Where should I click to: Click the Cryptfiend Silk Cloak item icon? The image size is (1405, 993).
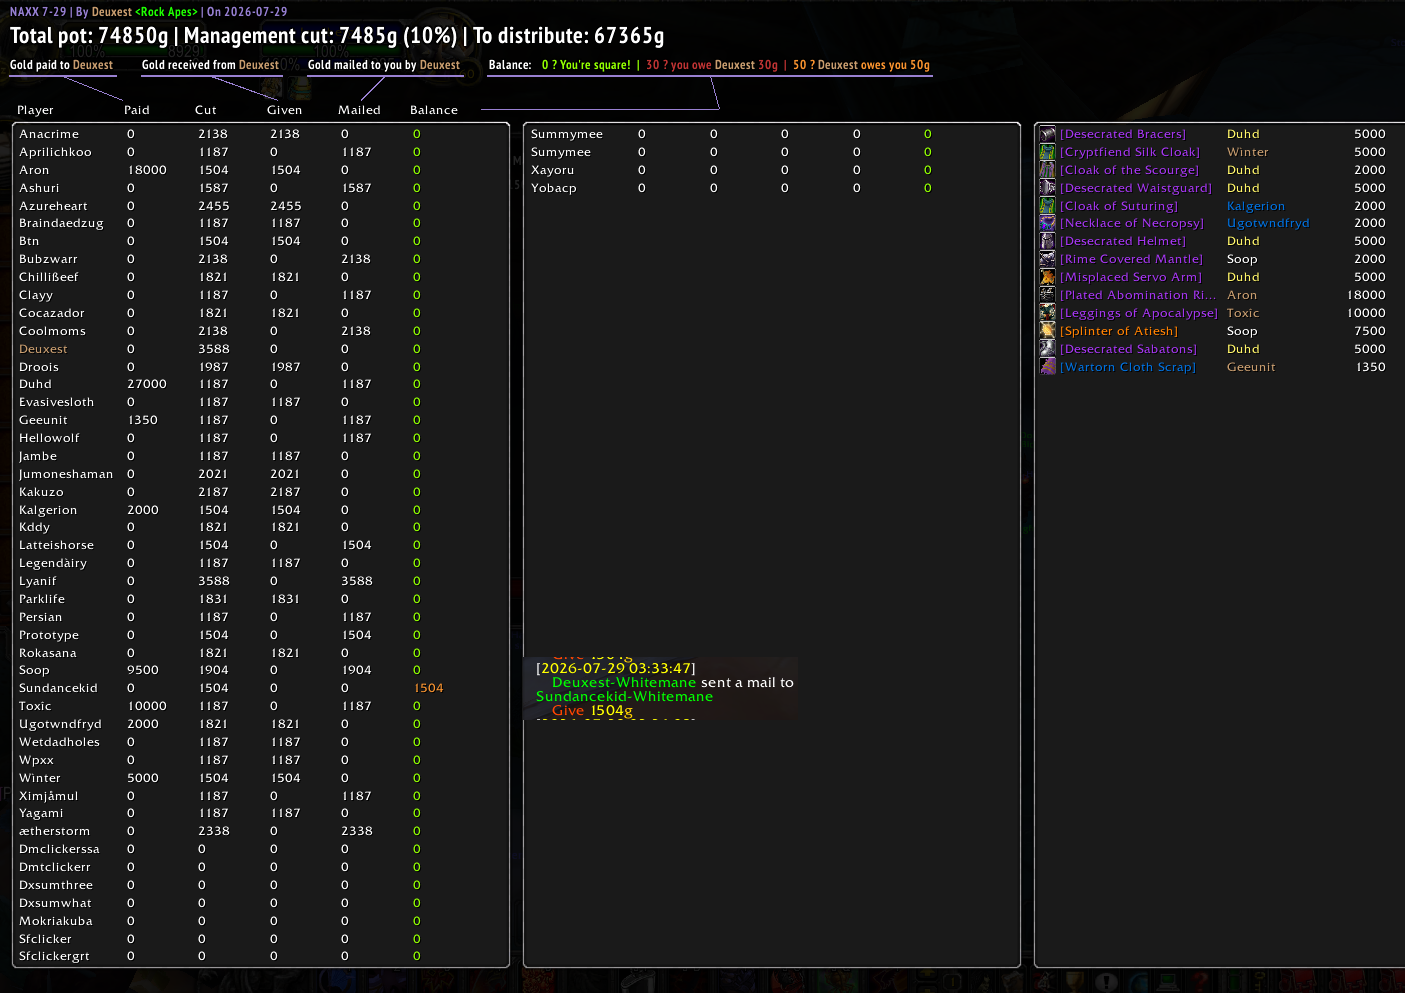tap(1047, 152)
